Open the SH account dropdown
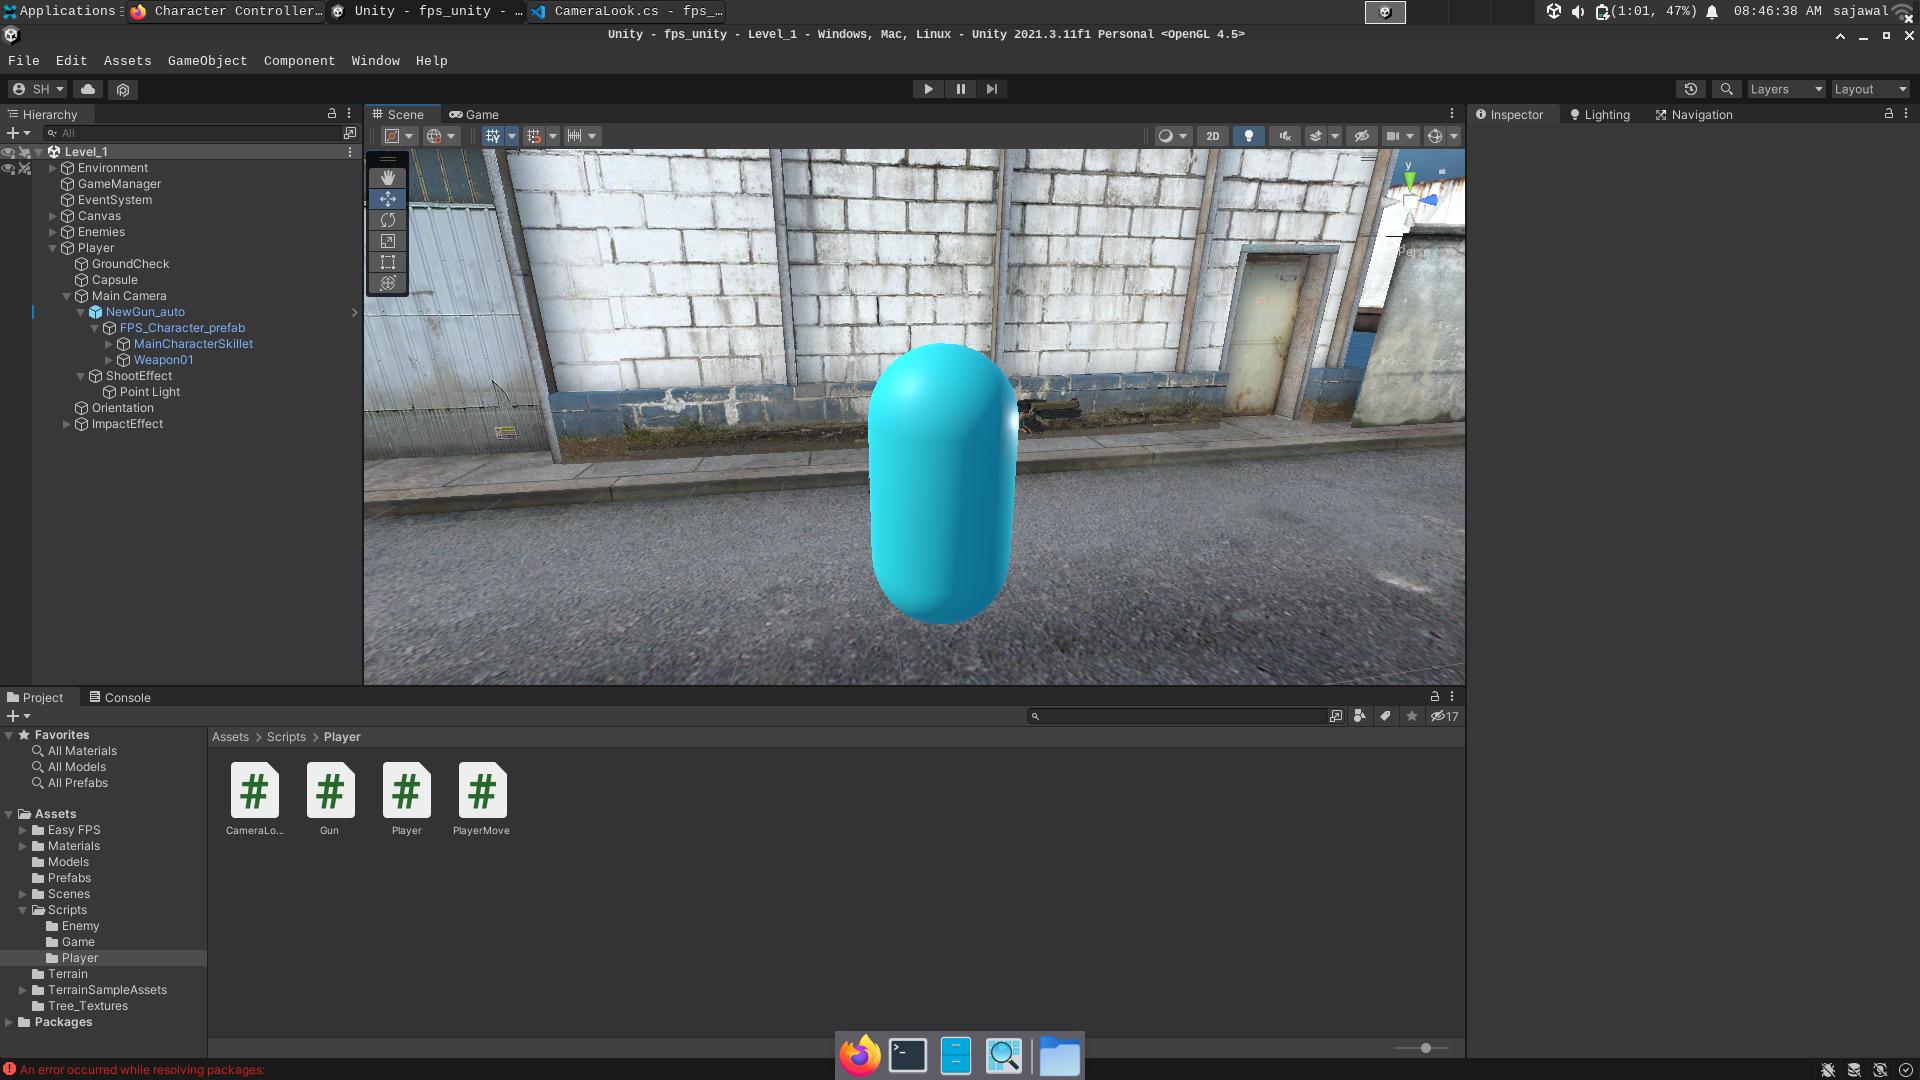Viewport: 1920px width, 1080px height. click(x=37, y=89)
